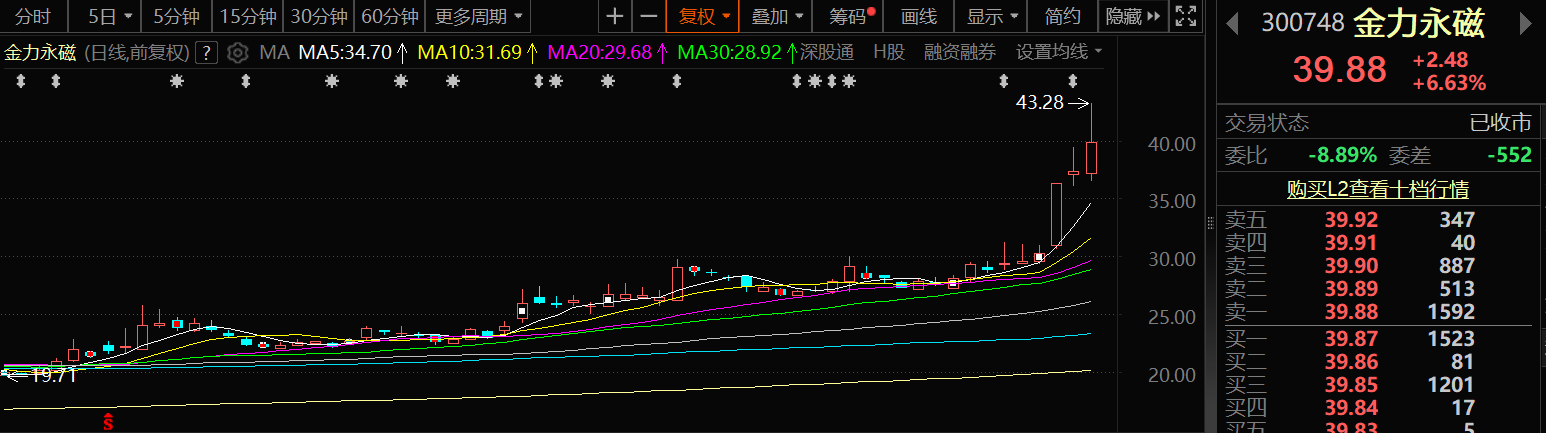Toggle 简约 simplified view mode

tap(1062, 16)
